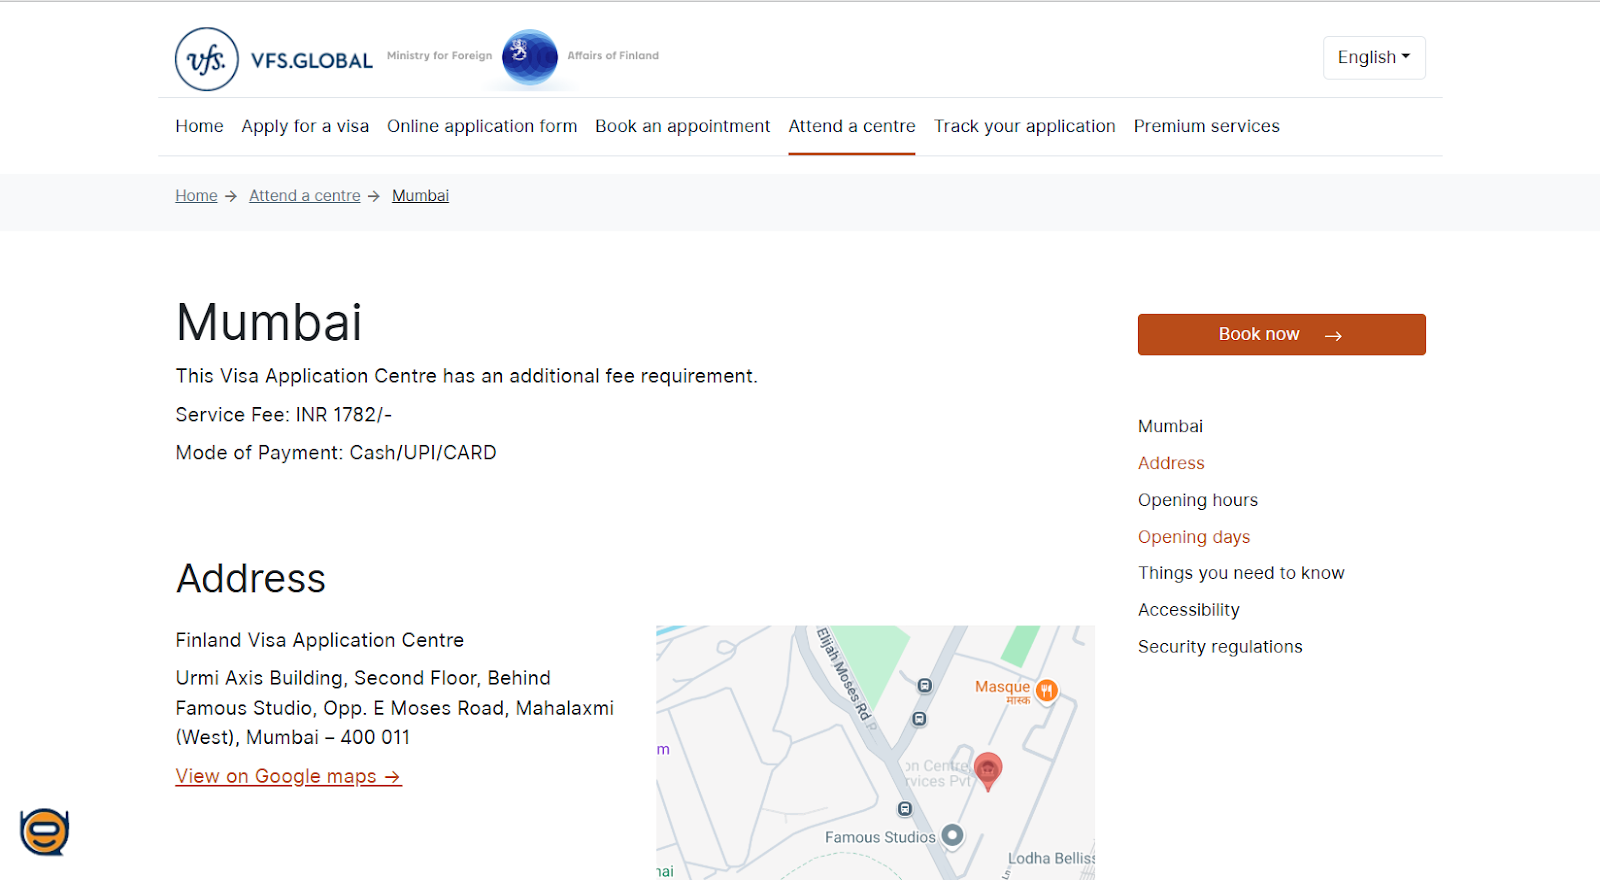This screenshot has height=880, width=1600.
Task: Click the Service Fee: INR 1782/- text
Action: (x=283, y=414)
